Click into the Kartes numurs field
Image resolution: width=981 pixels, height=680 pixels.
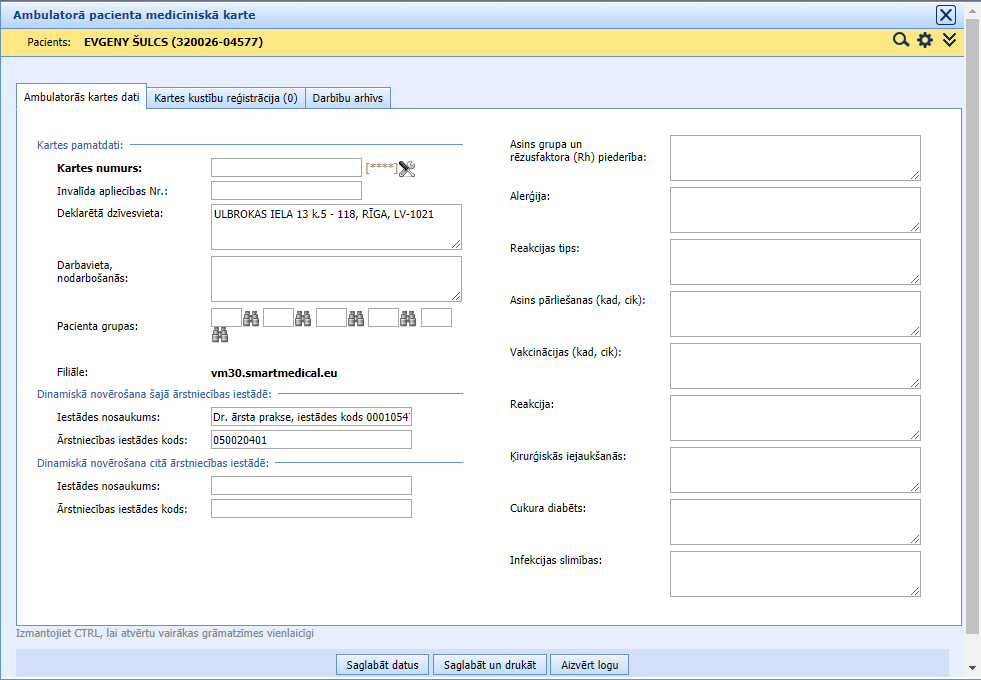coord(286,167)
